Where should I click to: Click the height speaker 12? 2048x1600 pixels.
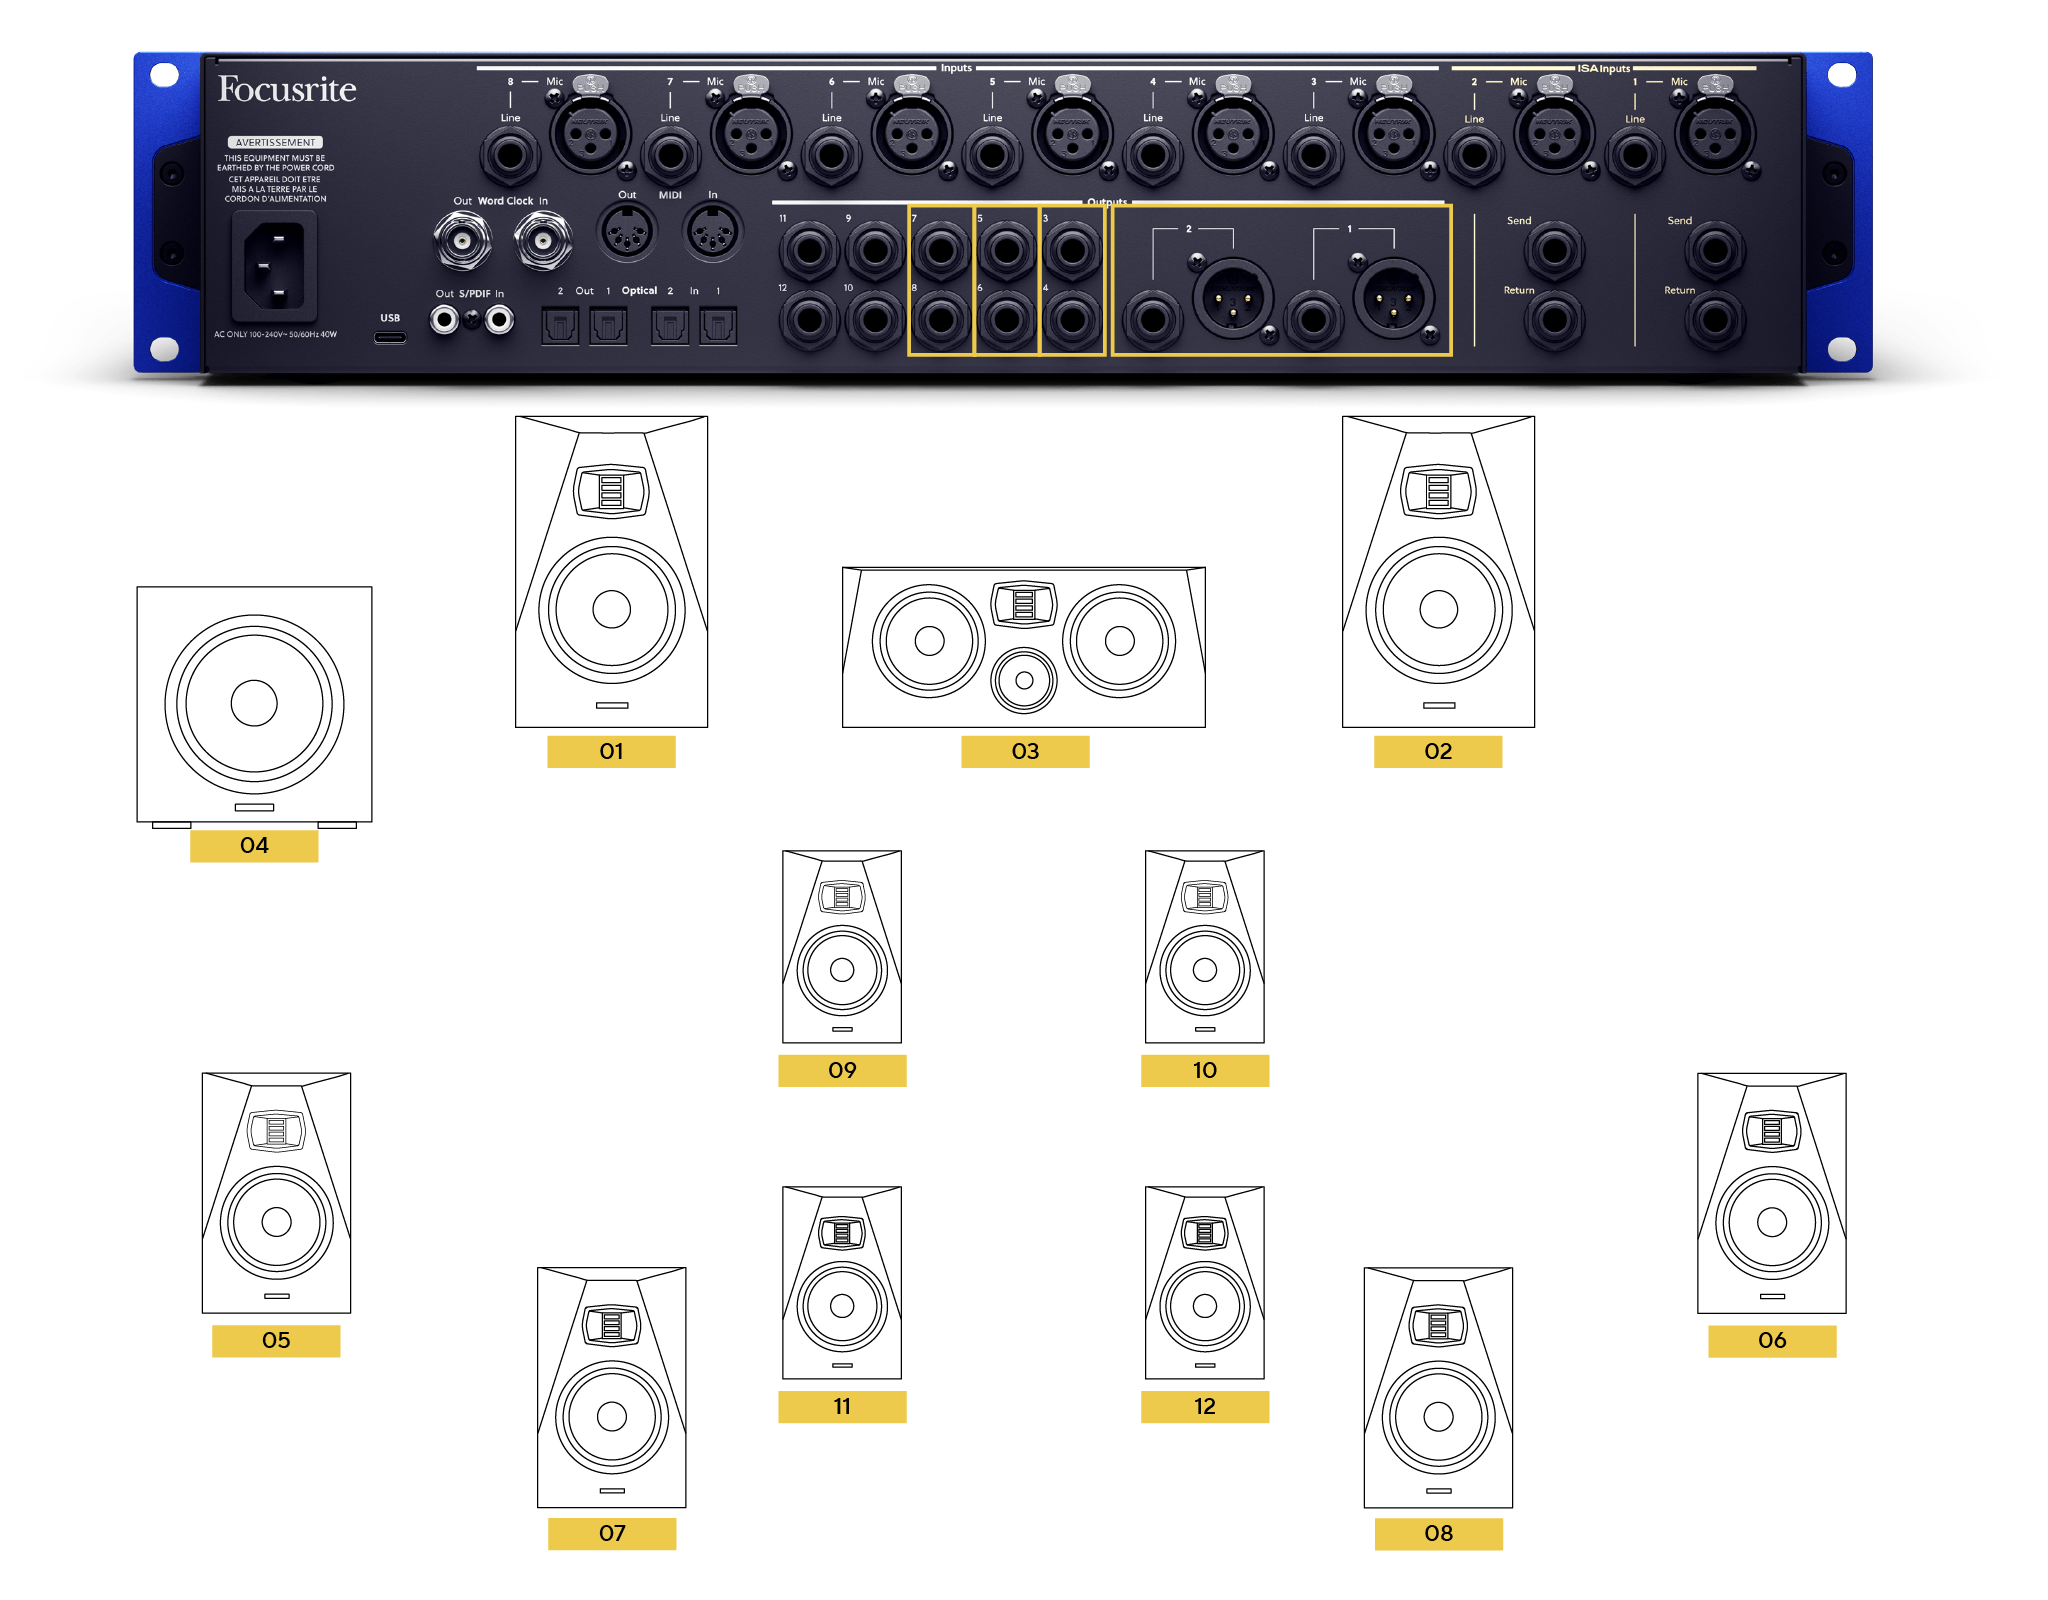(1205, 1282)
